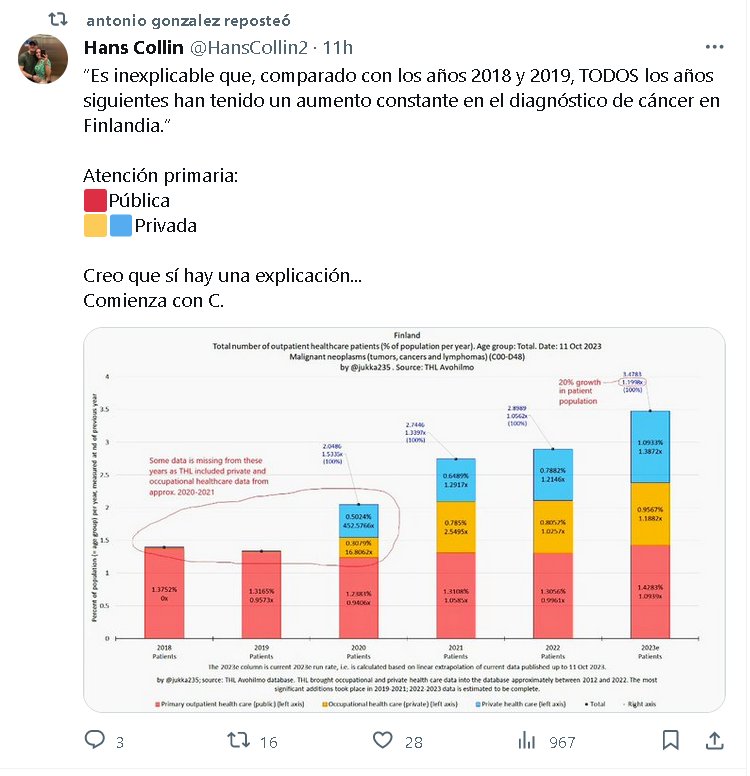Click the @HansCollin2 handle
Viewport: 750px width, 776px height.
point(246,47)
